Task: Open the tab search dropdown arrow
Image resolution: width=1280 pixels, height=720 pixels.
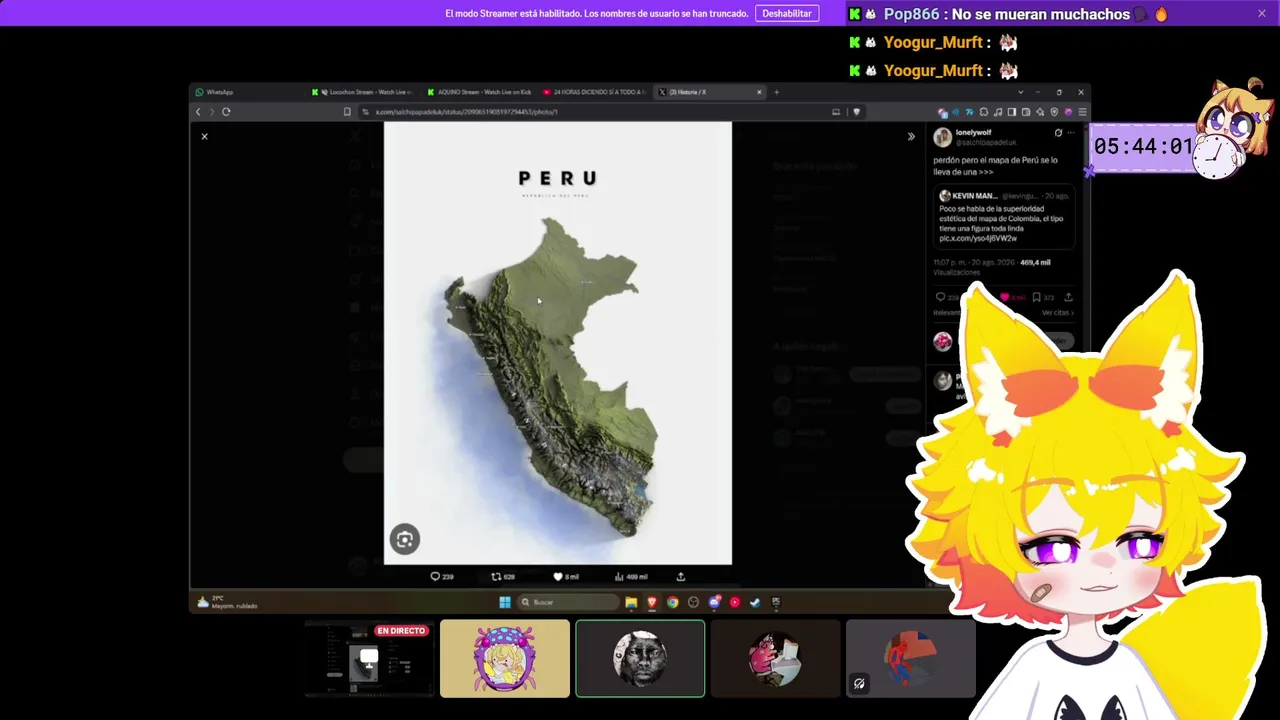Action: [1020, 92]
